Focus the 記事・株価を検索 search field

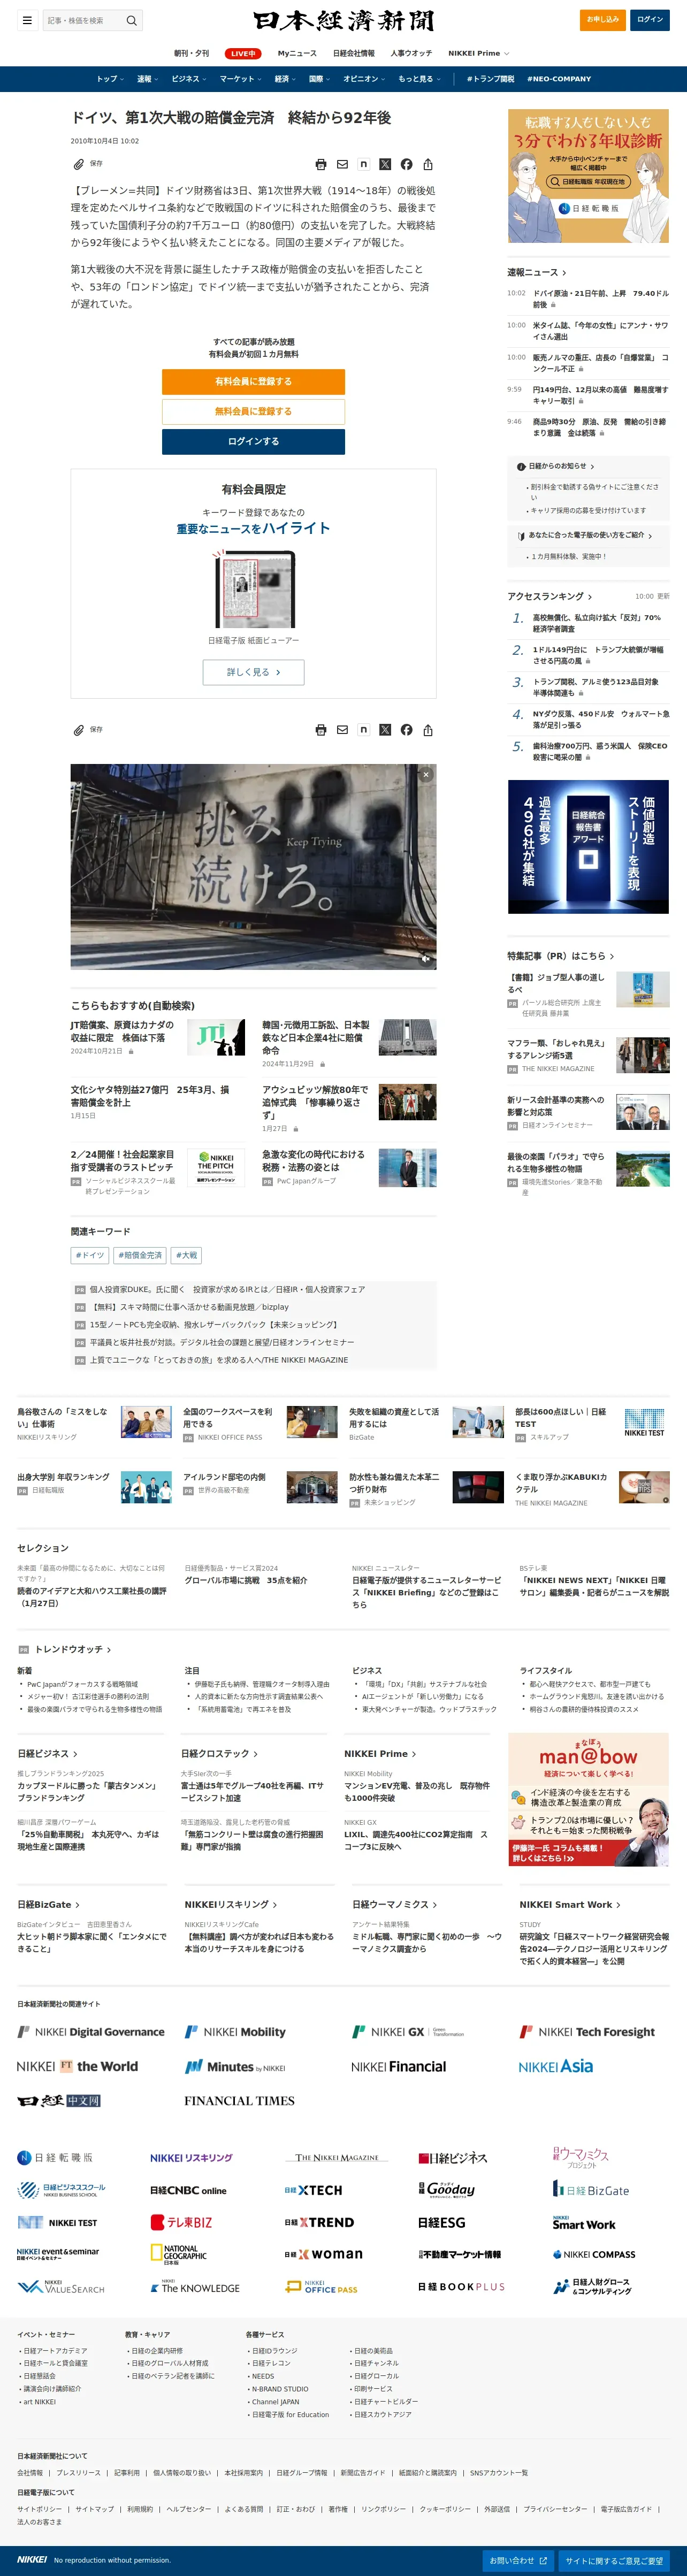(83, 20)
